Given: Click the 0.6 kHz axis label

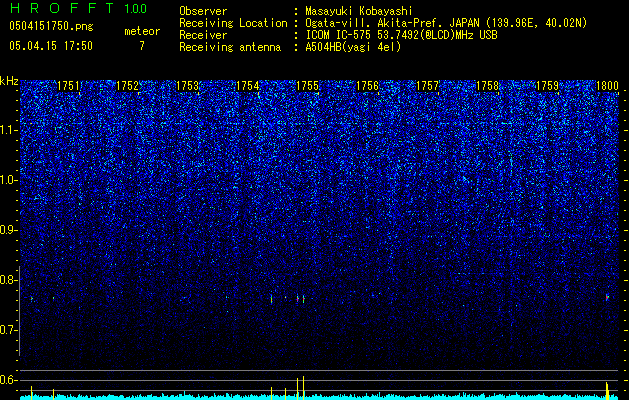Looking at the screenshot, I should point(9,380).
